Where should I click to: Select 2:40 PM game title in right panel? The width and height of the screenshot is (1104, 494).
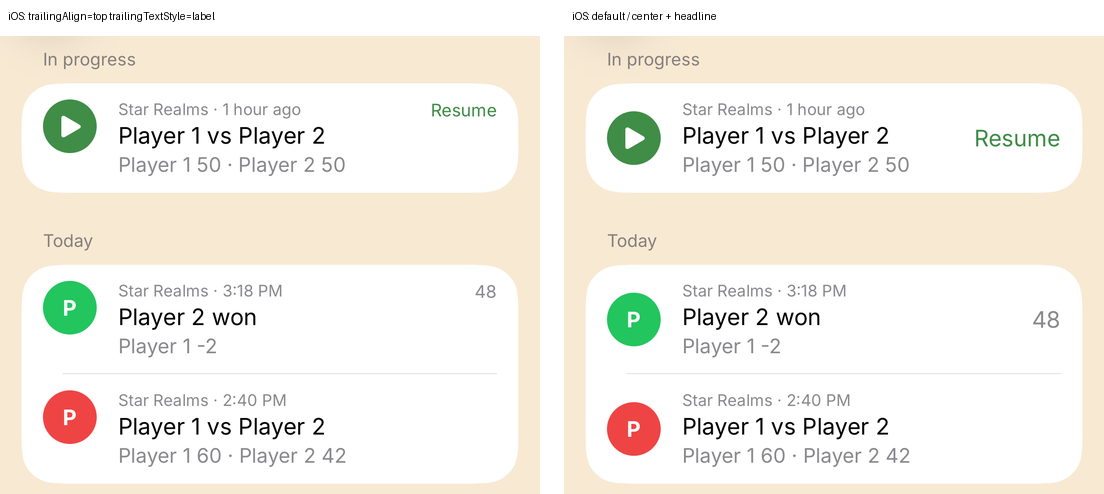(785, 427)
